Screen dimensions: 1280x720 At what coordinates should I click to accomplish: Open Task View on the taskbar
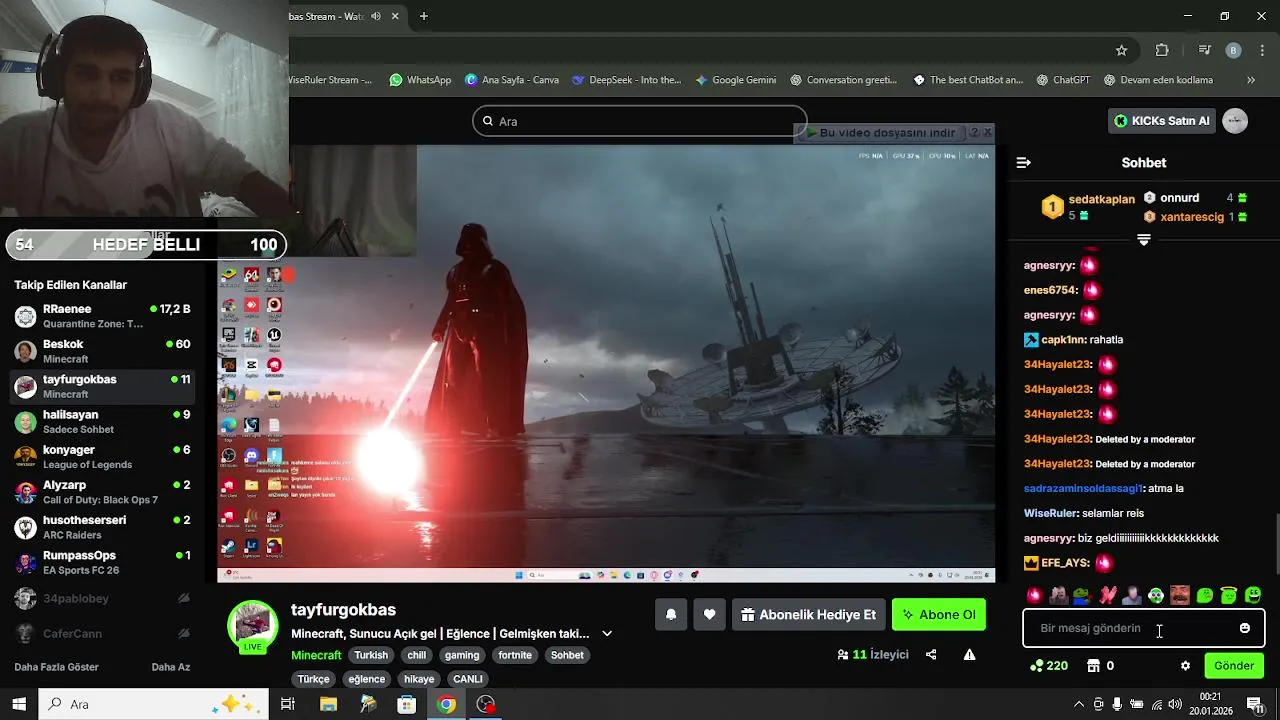point(288,704)
